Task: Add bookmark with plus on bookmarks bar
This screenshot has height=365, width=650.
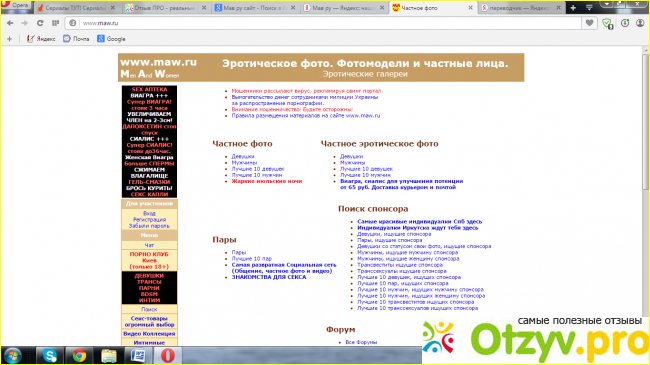Action: tap(9, 39)
